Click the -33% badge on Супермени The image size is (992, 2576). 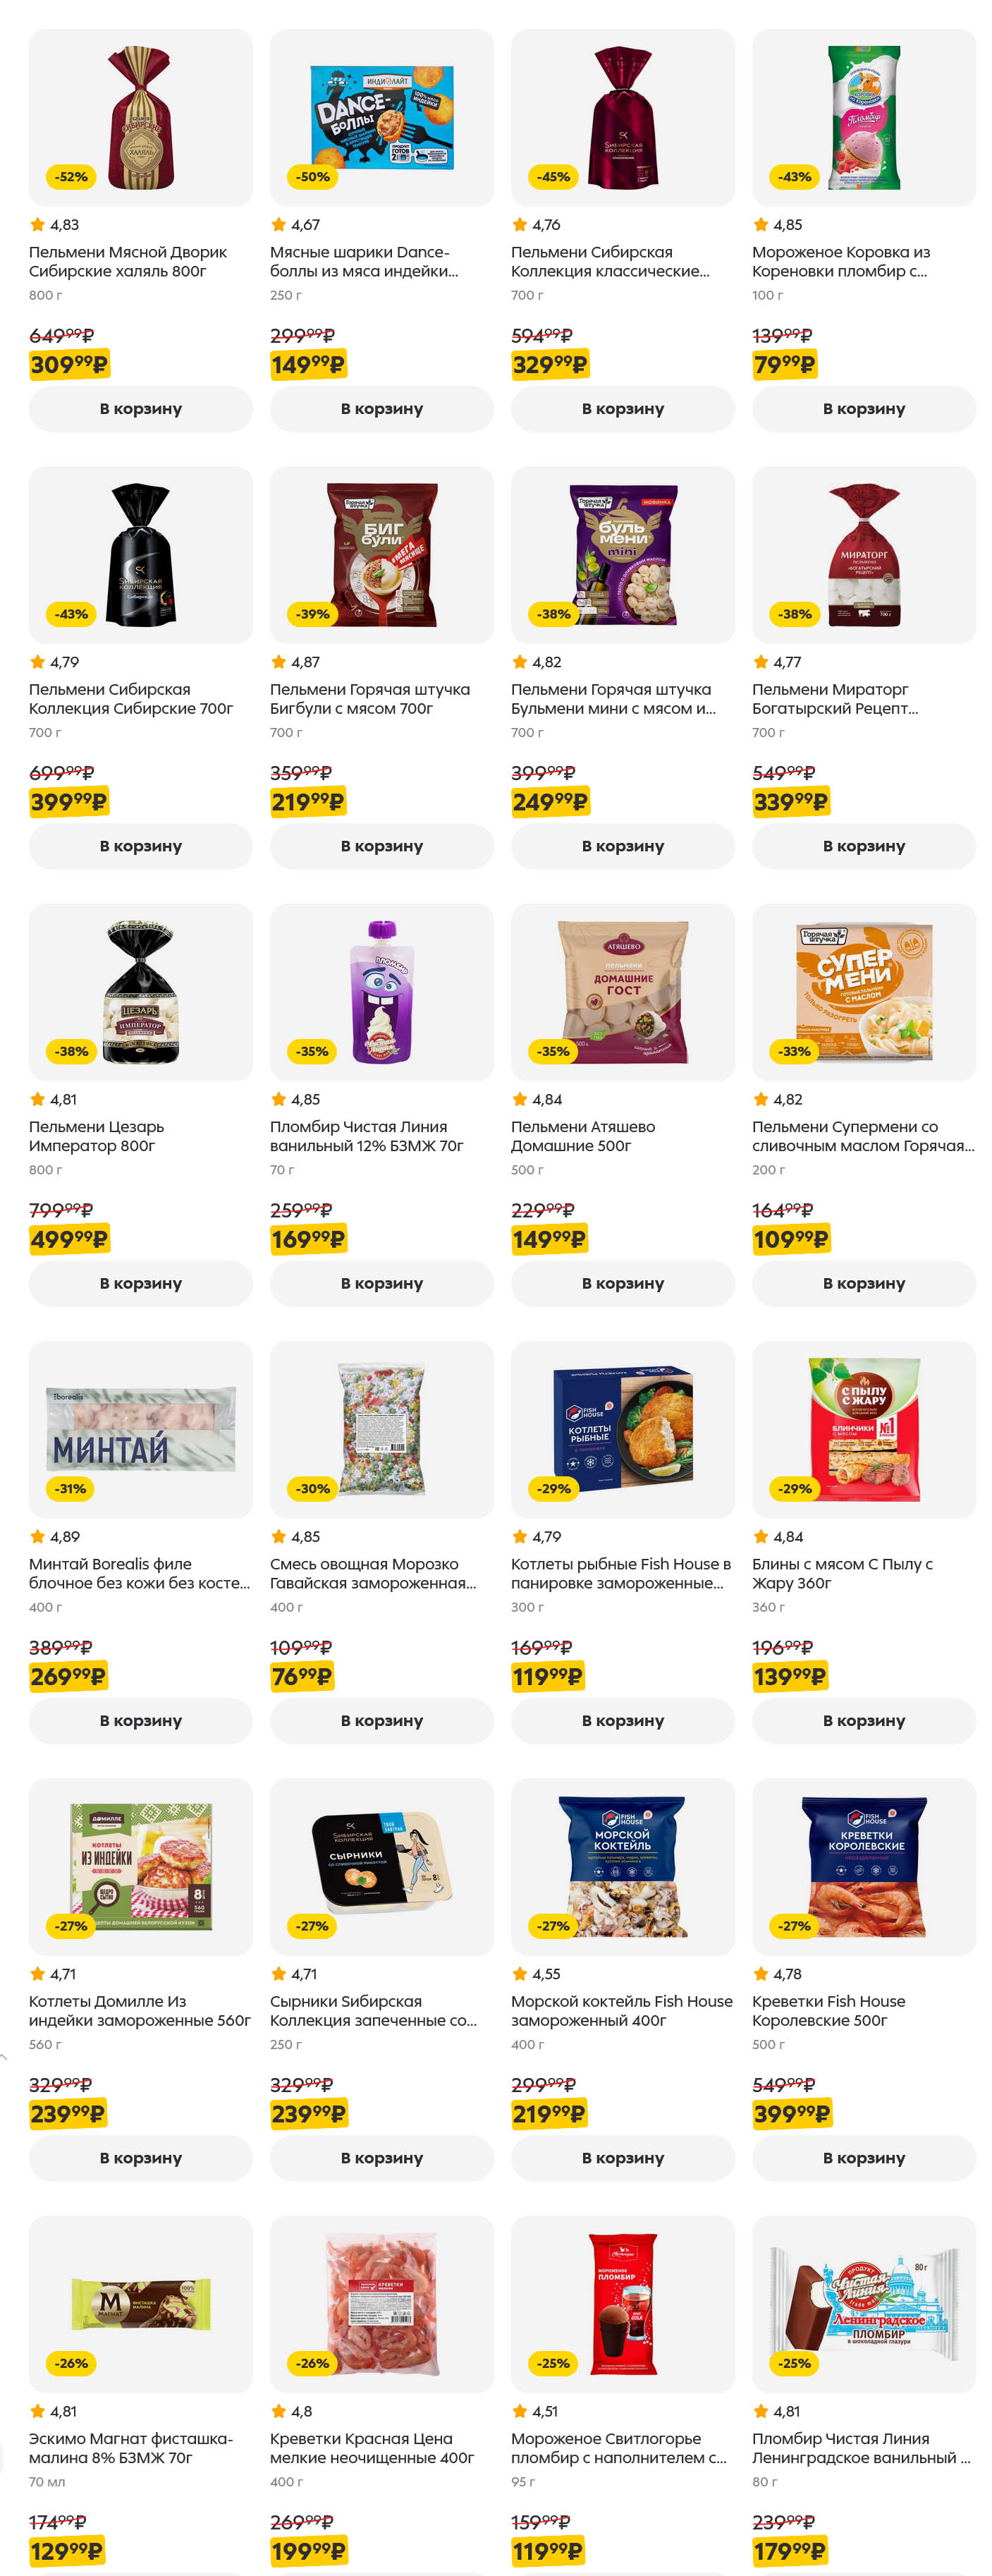[x=795, y=1051]
